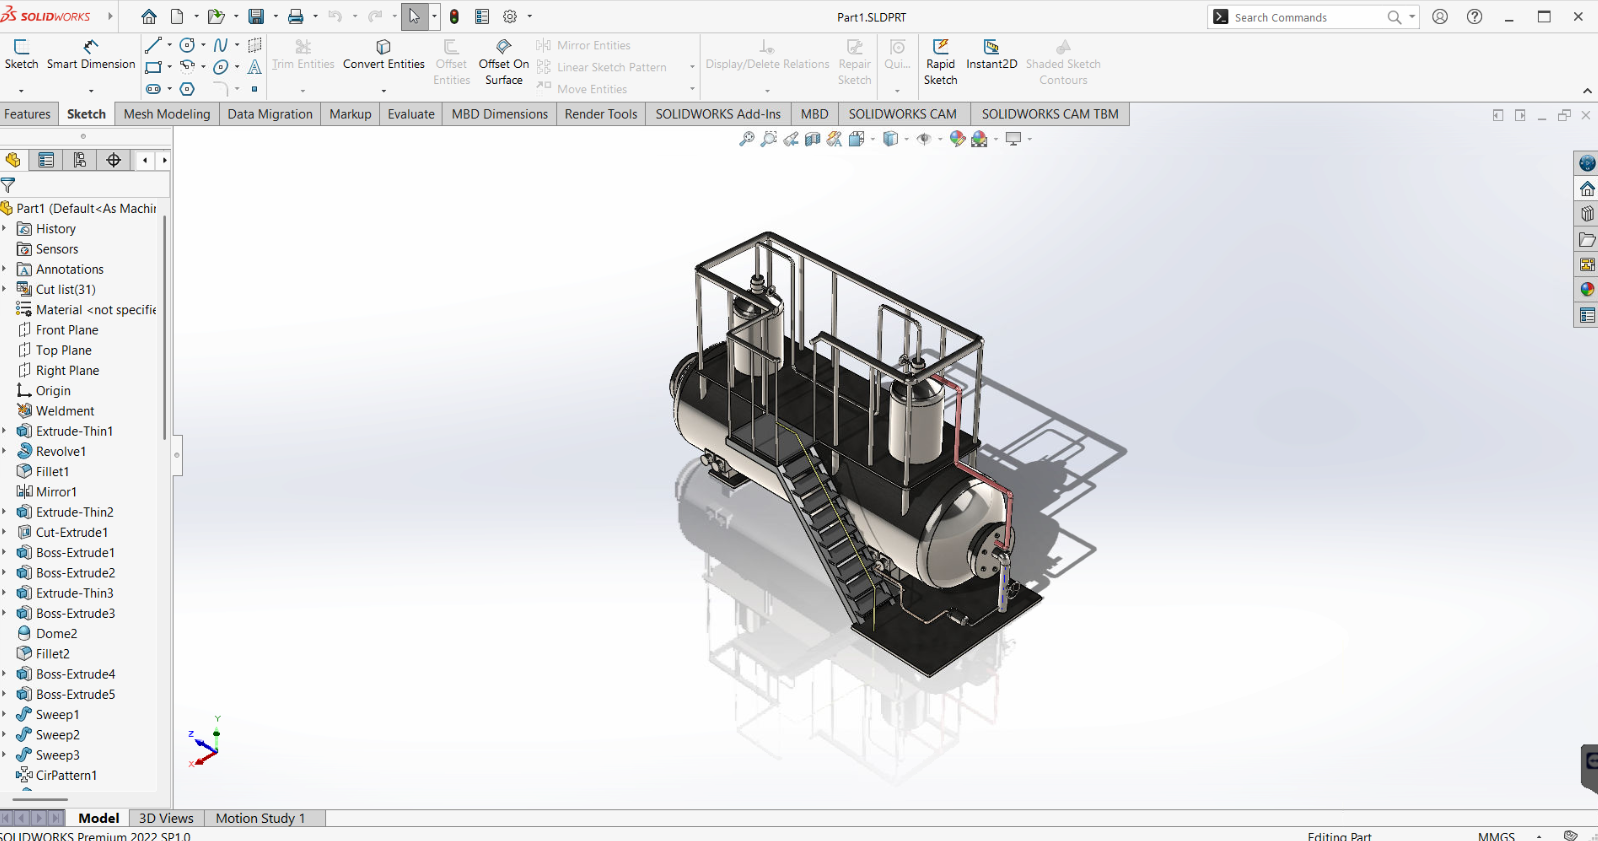
Task: Open the Section View tool
Action: click(x=812, y=139)
